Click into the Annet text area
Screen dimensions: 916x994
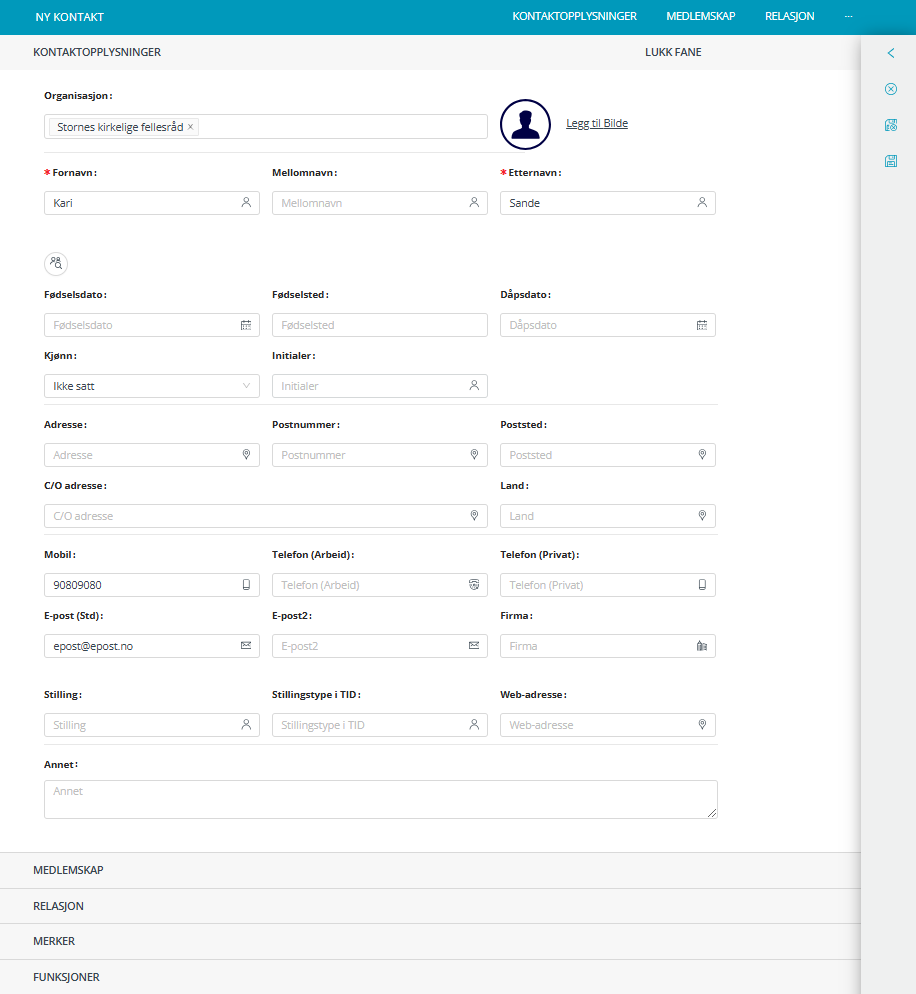coord(380,799)
